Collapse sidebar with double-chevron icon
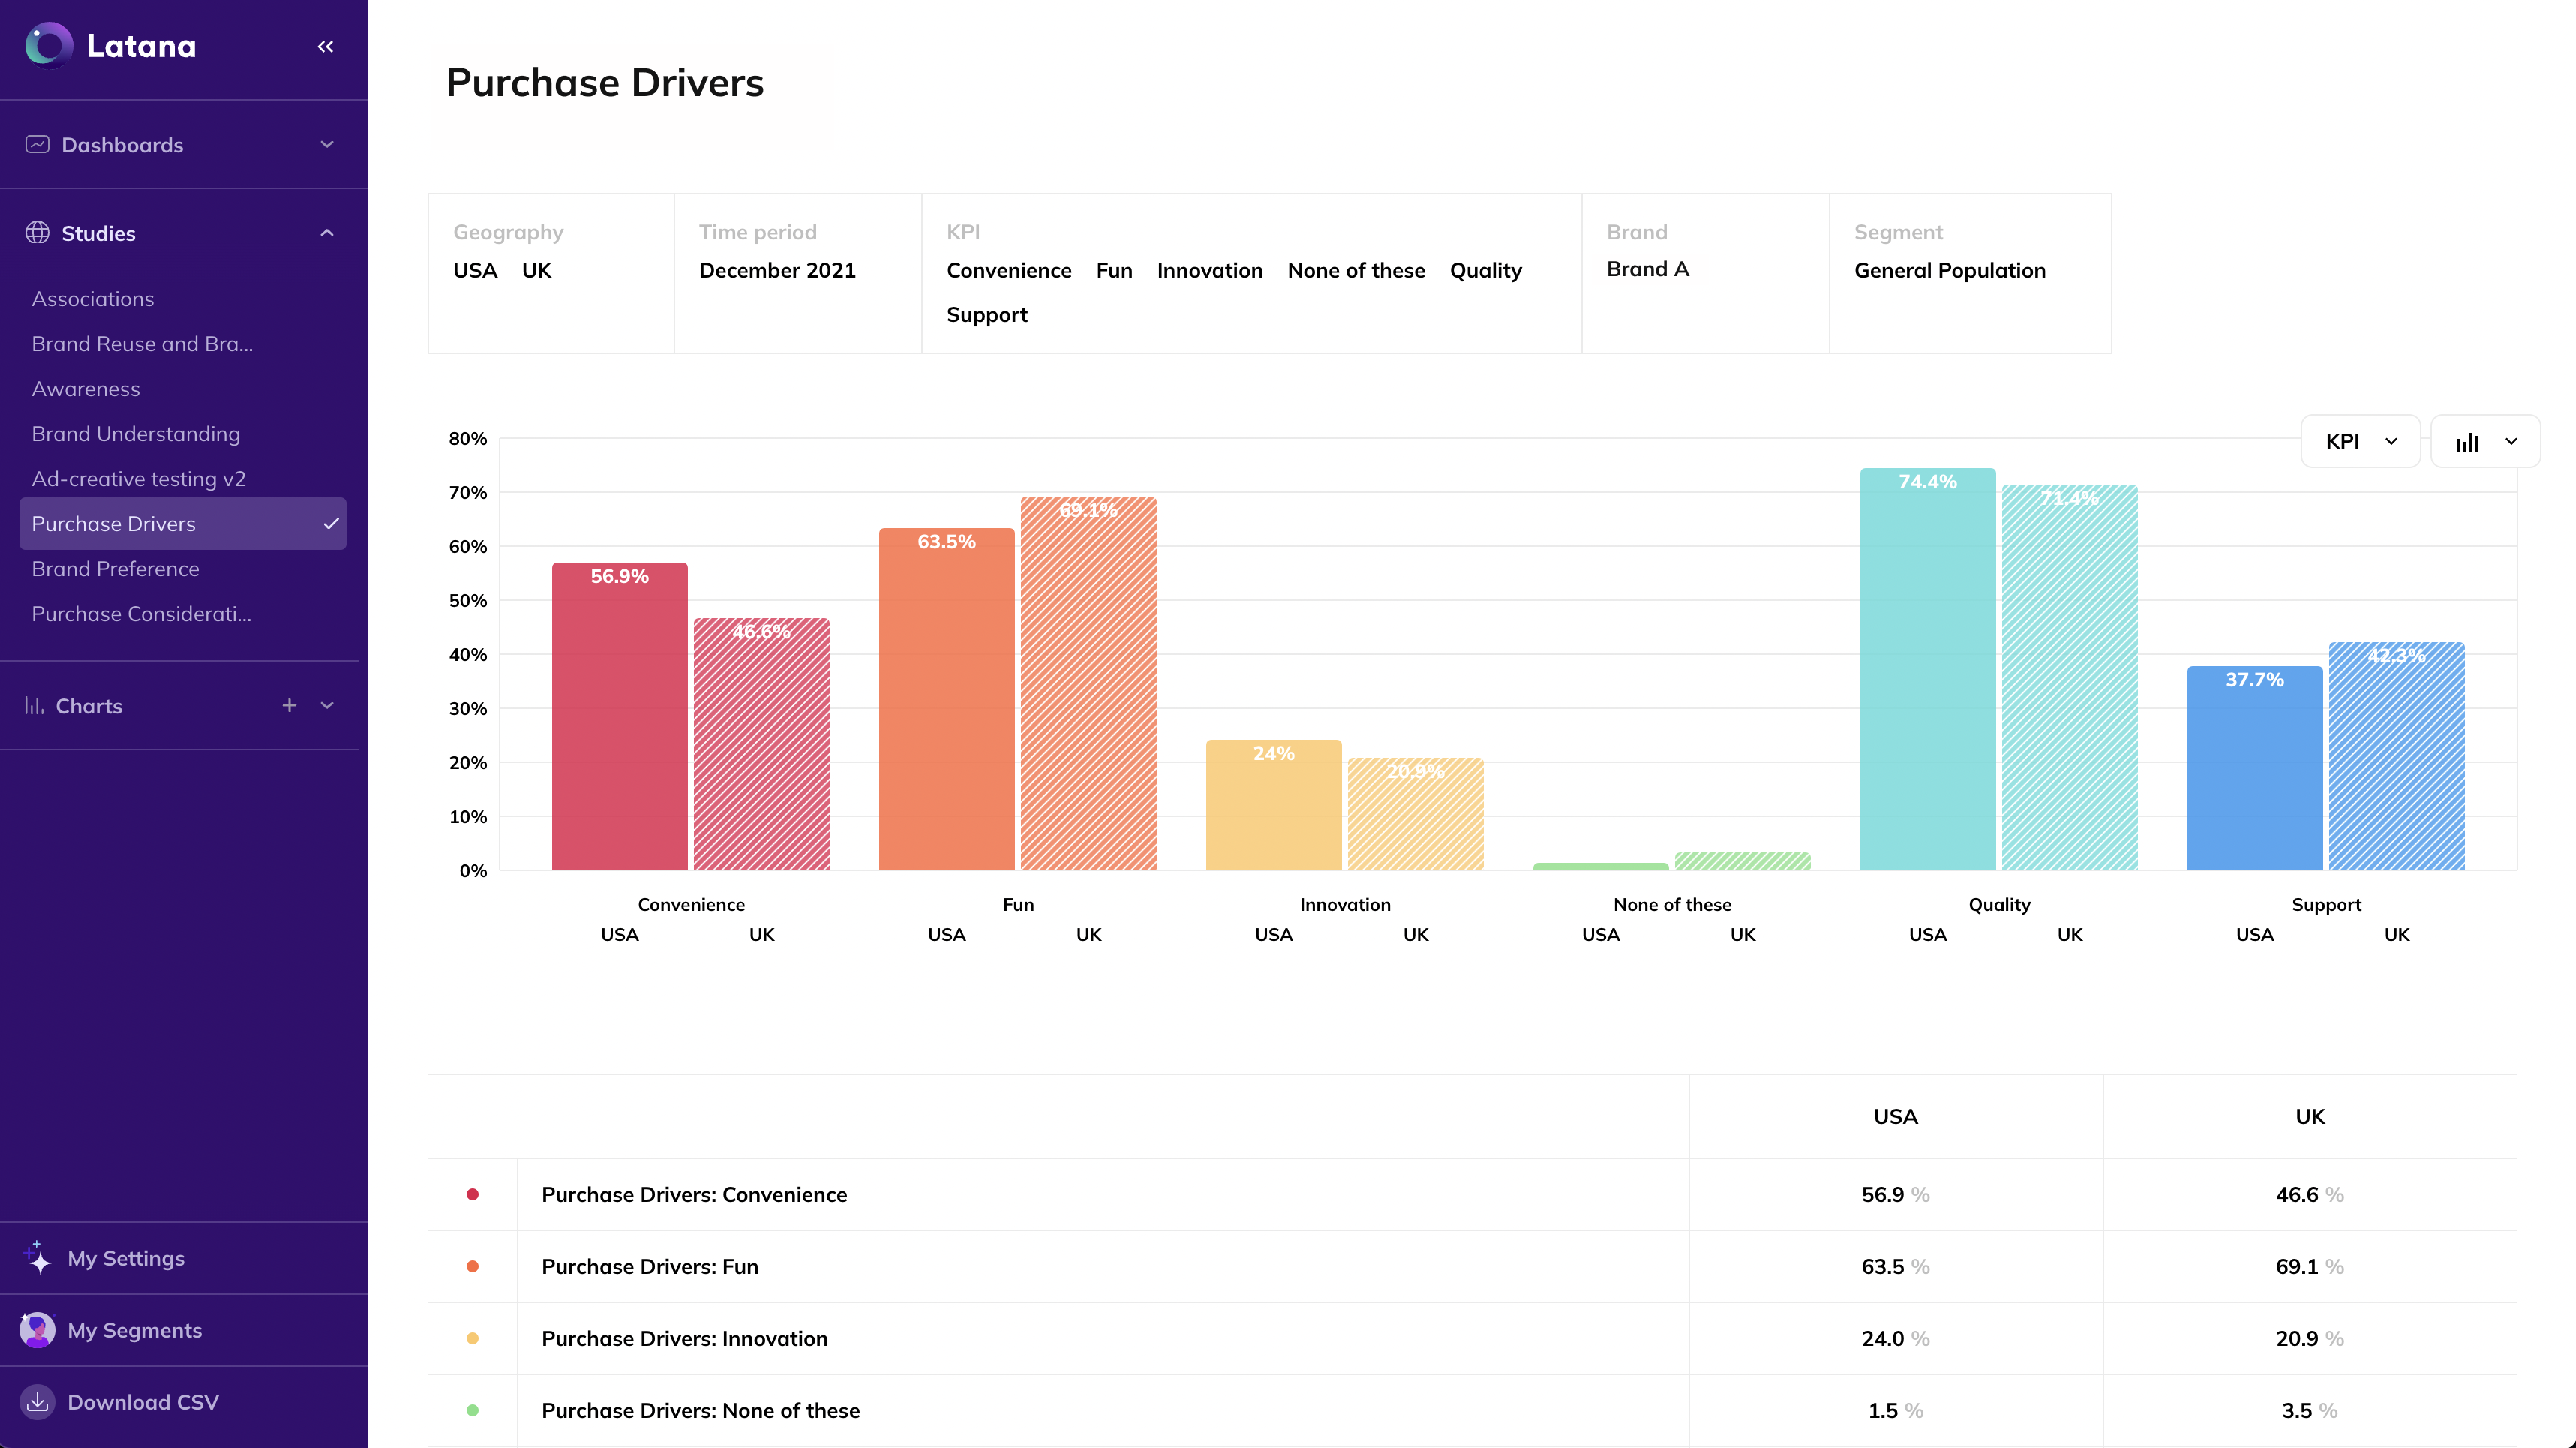 pyautogui.click(x=325, y=46)
